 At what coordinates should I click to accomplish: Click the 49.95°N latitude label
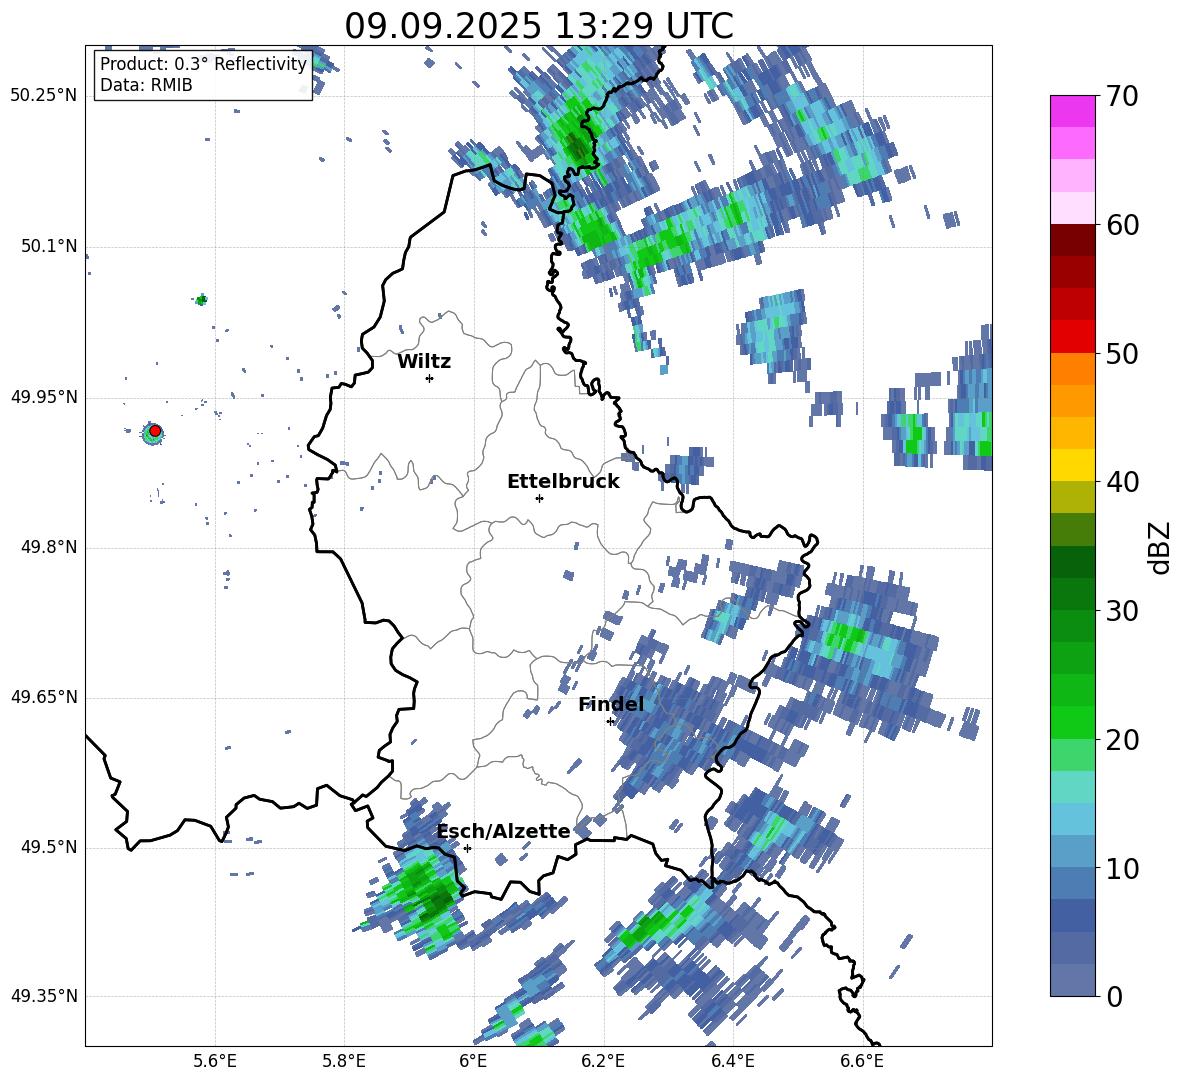44,397
